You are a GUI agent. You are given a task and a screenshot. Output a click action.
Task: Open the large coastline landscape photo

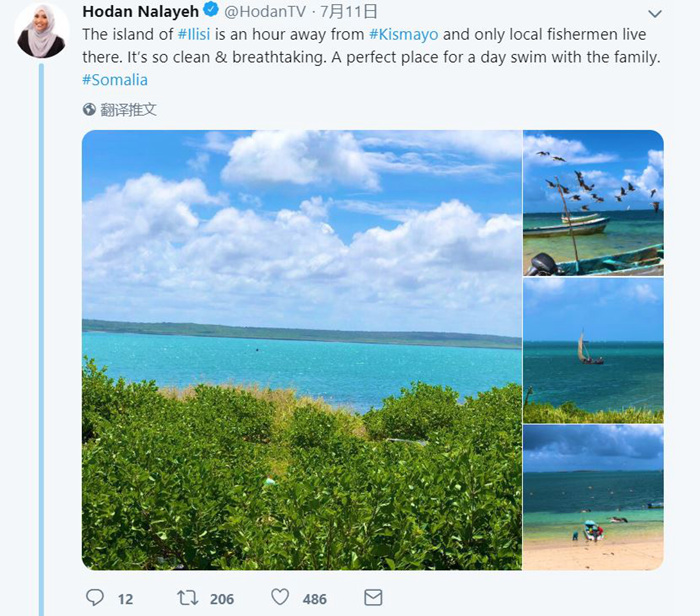point(301,350)
